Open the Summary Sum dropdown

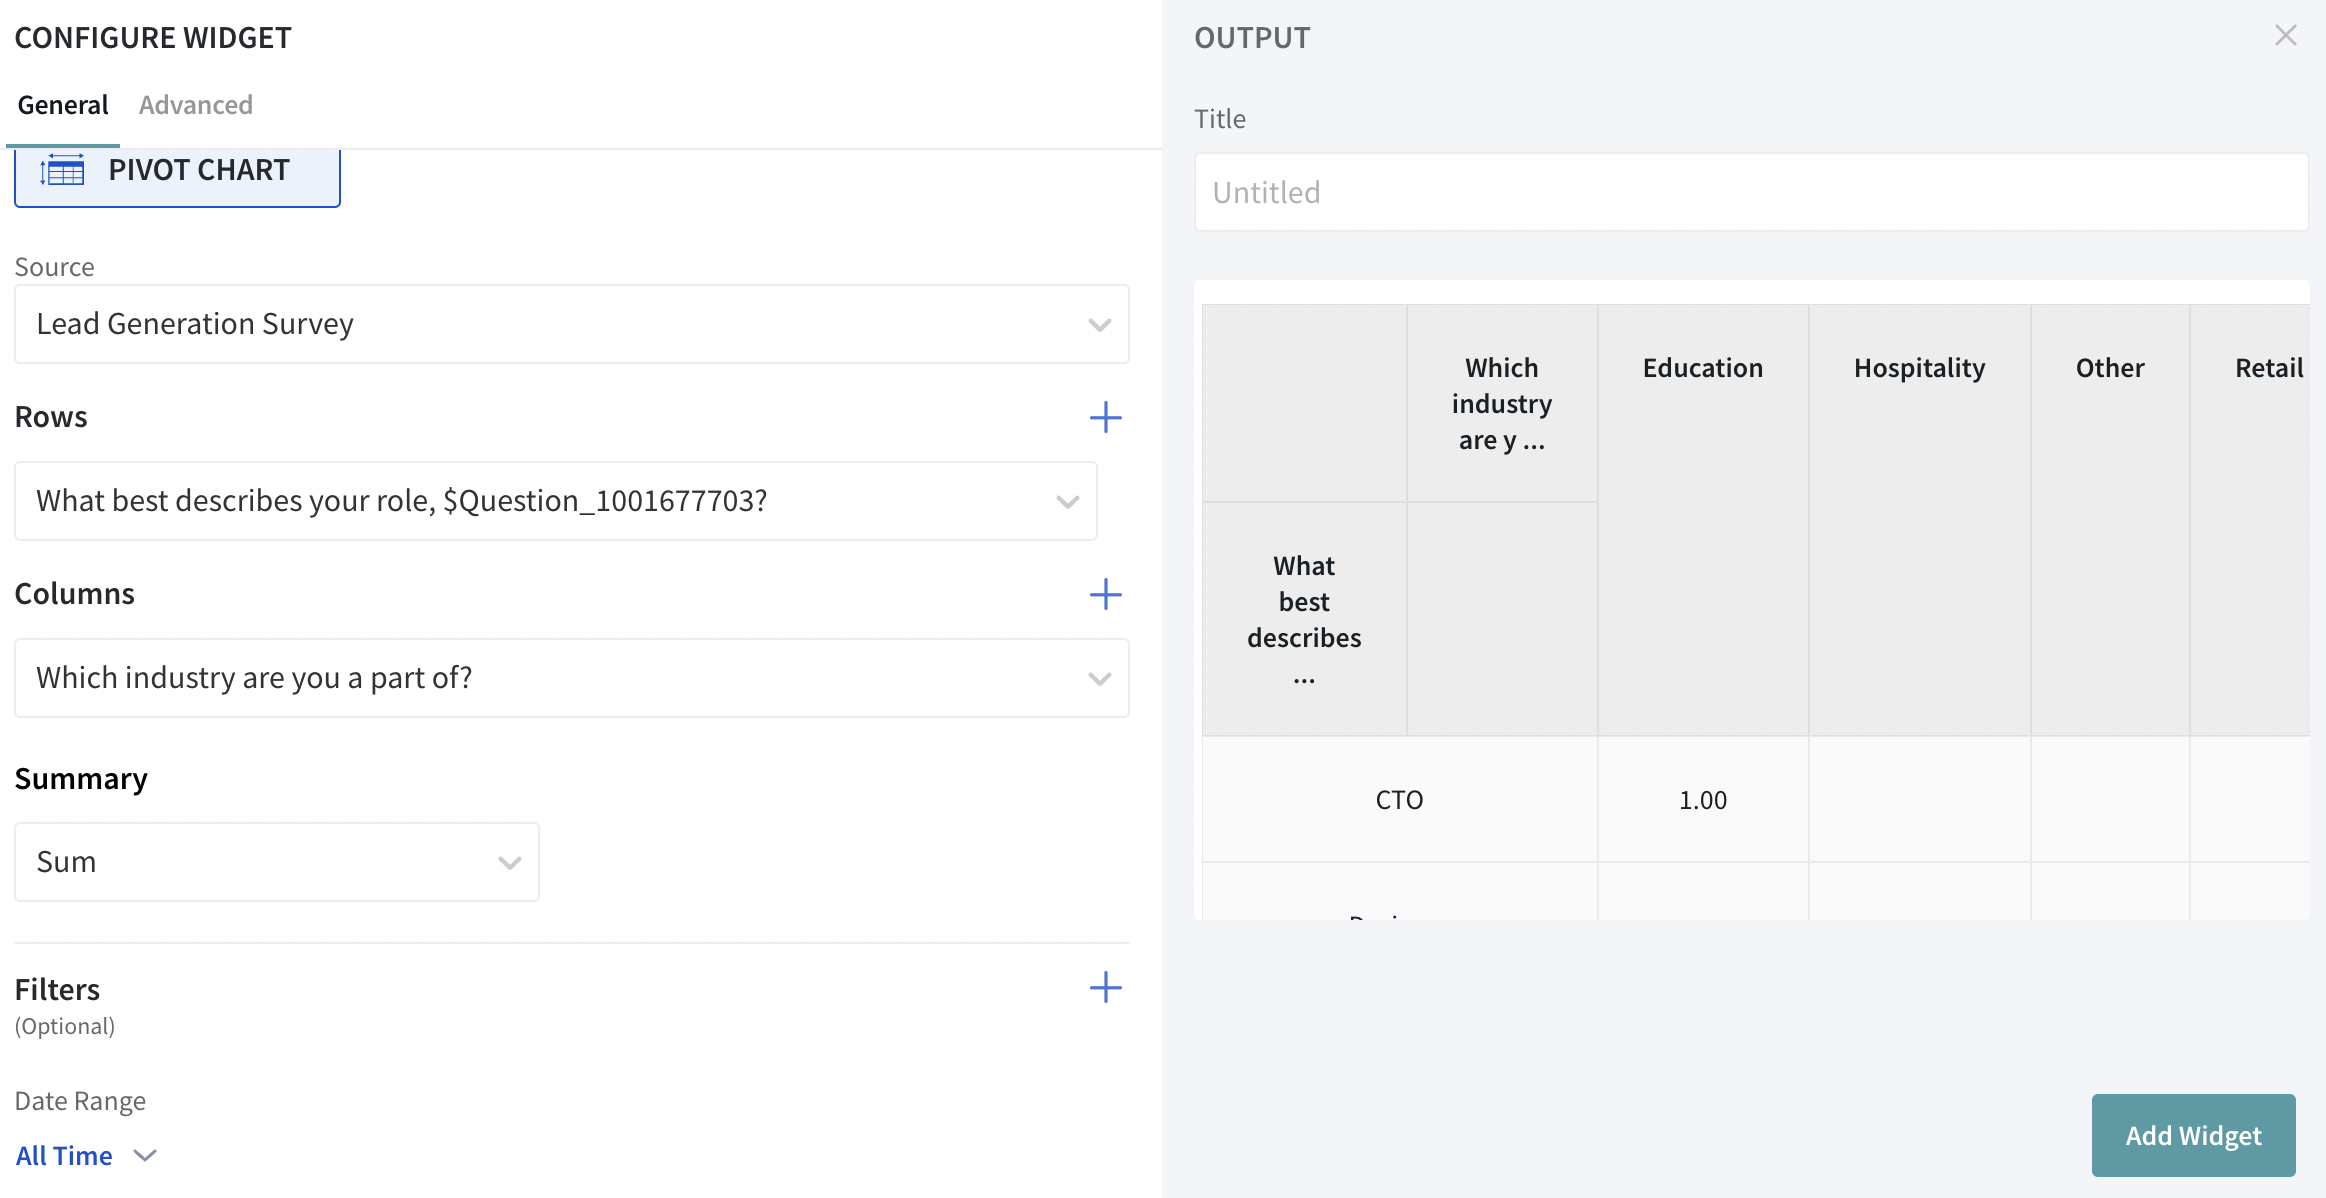pyautogui.click(x=276, y=862)
